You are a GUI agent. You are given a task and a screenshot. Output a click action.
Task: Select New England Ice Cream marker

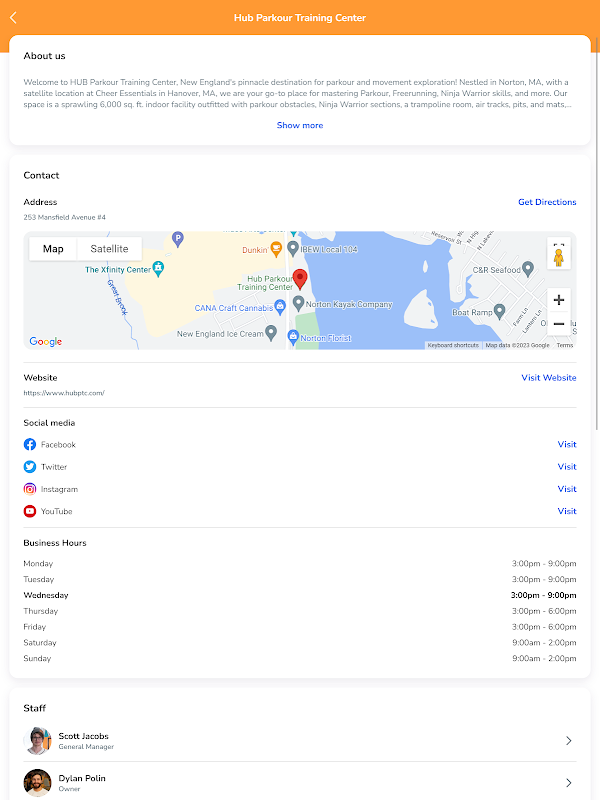tap(271, 333)
